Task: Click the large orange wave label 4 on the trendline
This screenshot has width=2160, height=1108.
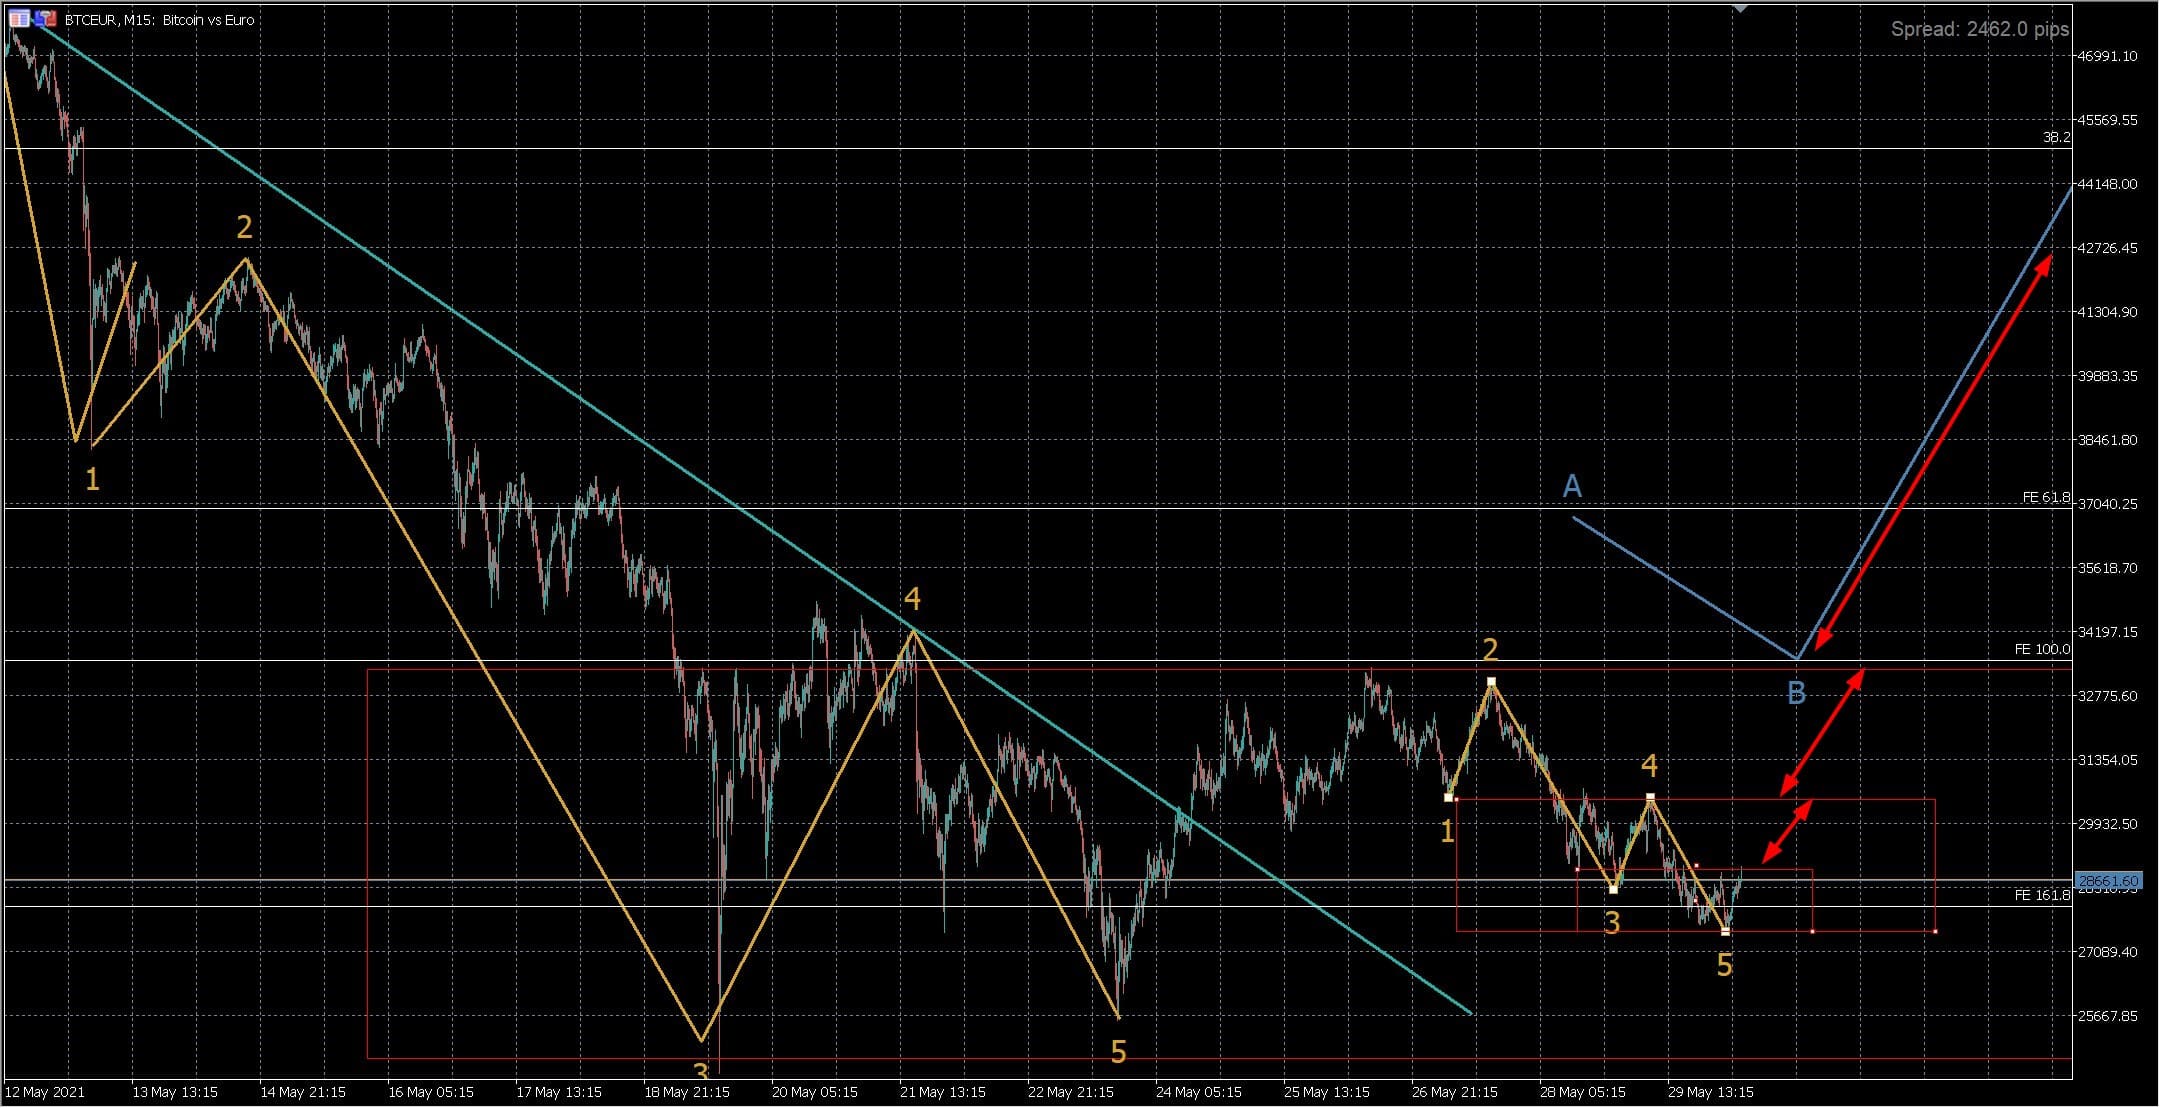Action: (x=911, y=598)
